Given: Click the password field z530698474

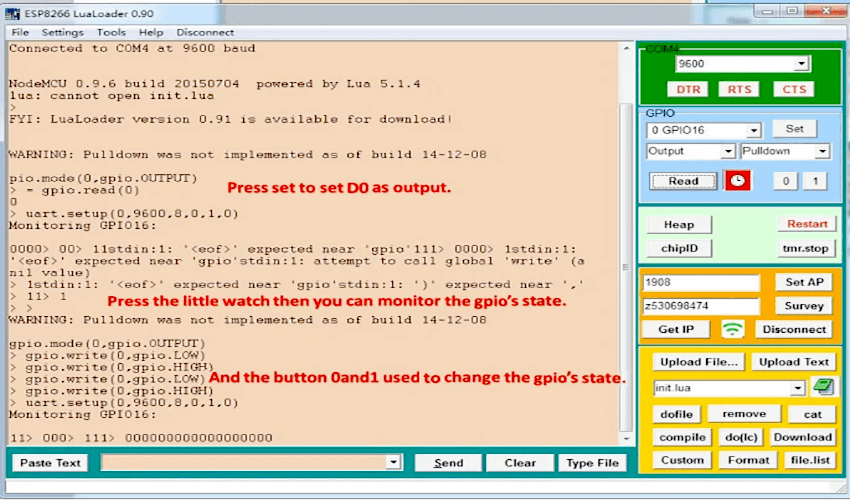Looking at the screenshot, I should point(700,306).
